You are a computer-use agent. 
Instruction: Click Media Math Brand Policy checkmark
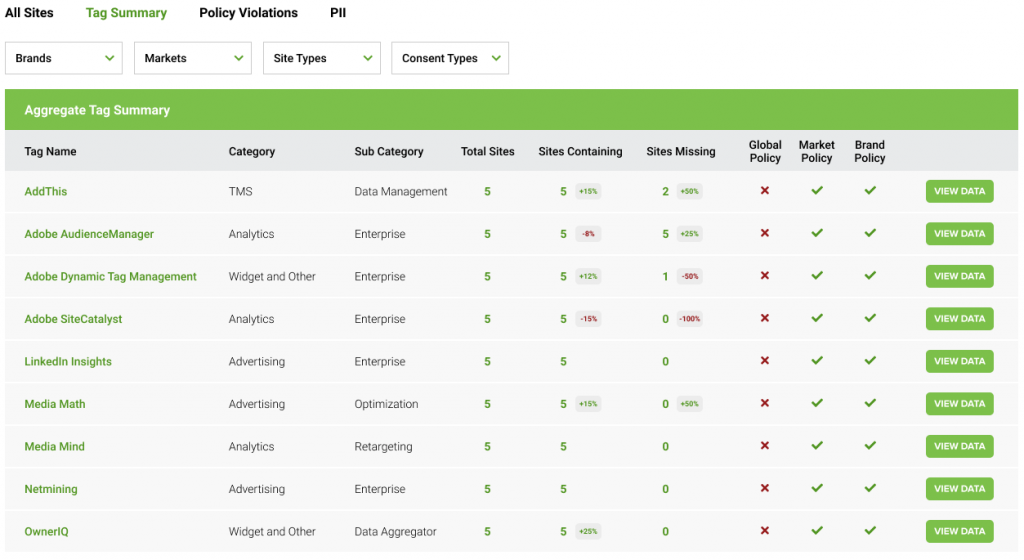click(x=870, y=403)
